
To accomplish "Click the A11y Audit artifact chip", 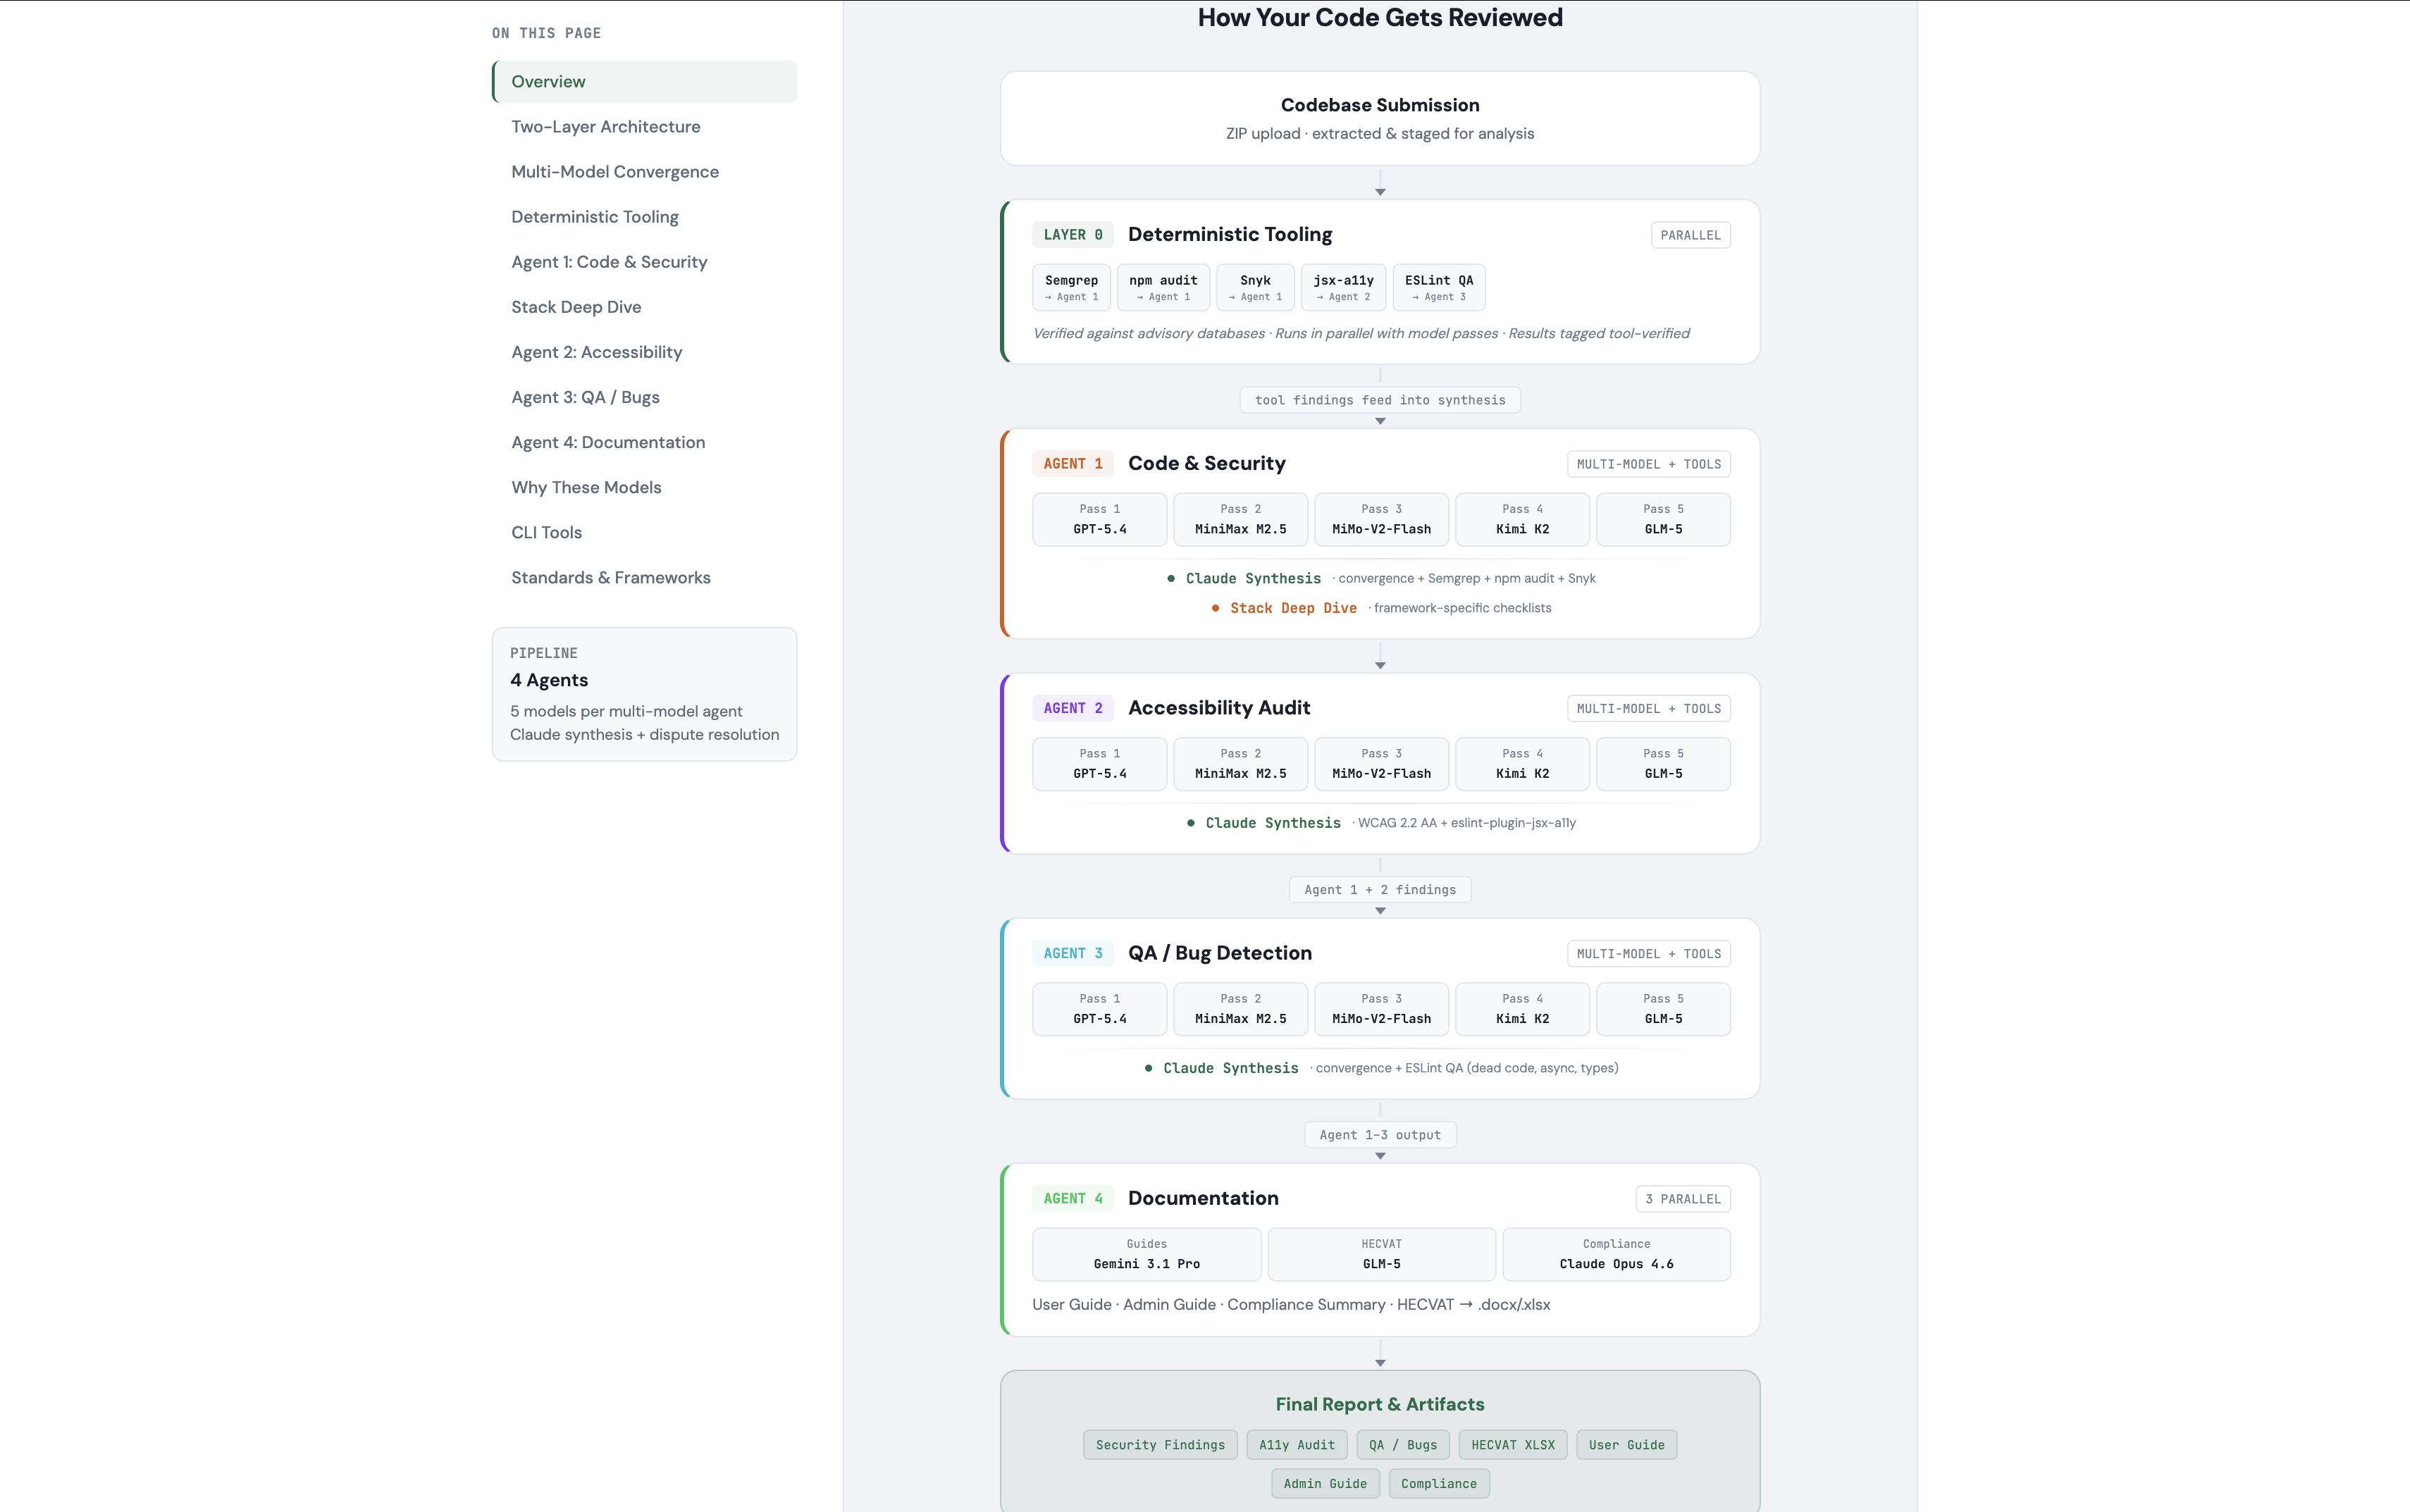I will pyautogui.click(x=1296, y=1444).
